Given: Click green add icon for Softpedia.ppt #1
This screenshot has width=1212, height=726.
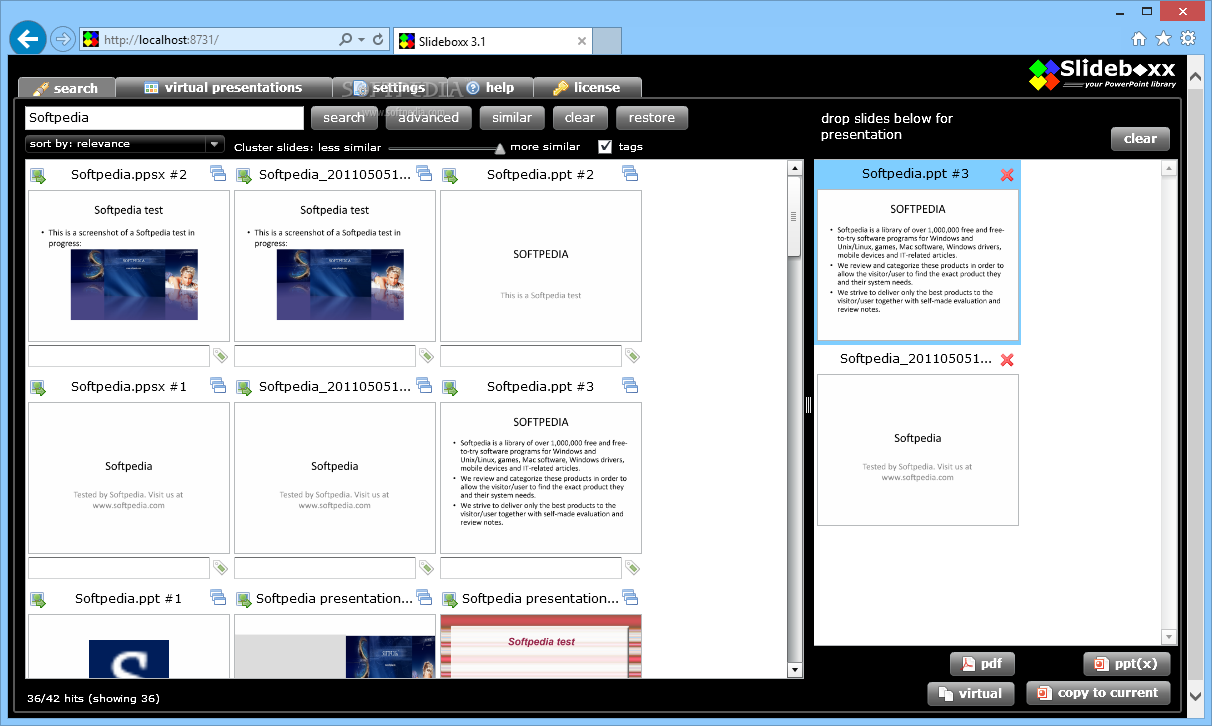Looking at the screenshot, I should (38, 600).
